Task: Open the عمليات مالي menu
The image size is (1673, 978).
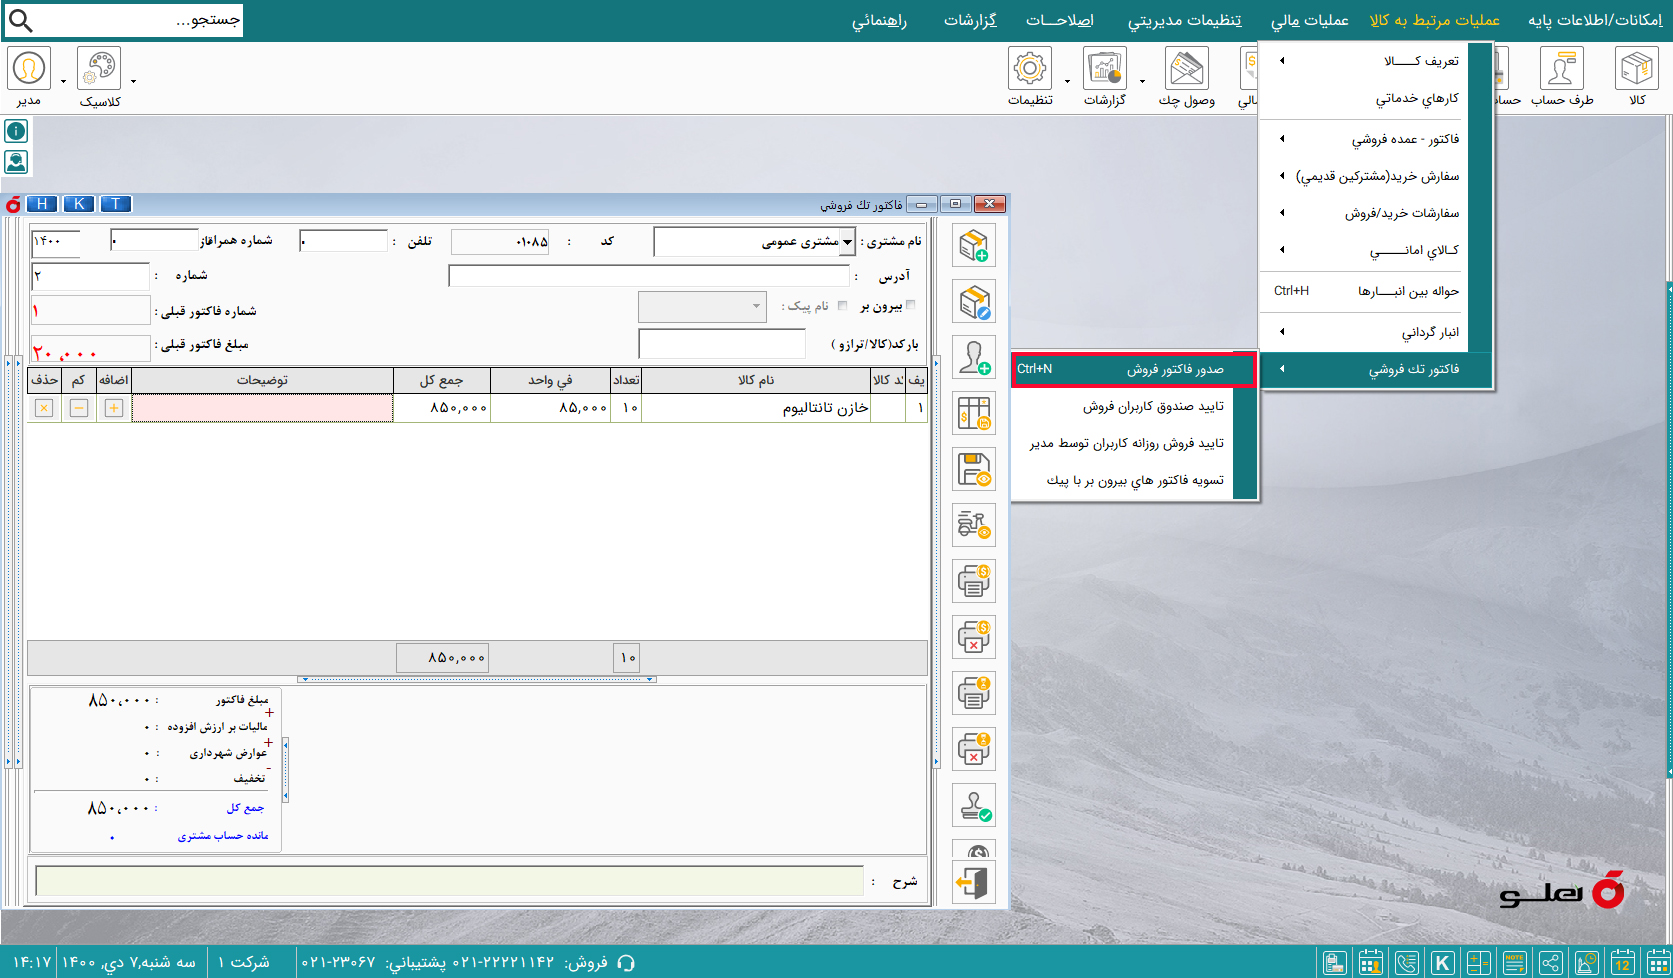Action: (x=1309, y=20)
